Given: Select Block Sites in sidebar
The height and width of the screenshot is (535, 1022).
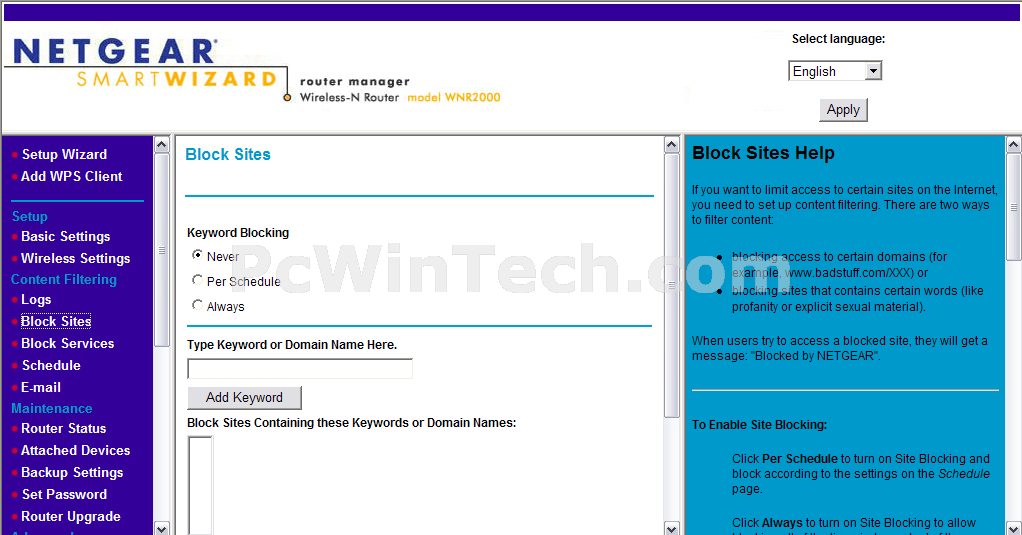Looking at the screenshot, I should pos(56,321).
